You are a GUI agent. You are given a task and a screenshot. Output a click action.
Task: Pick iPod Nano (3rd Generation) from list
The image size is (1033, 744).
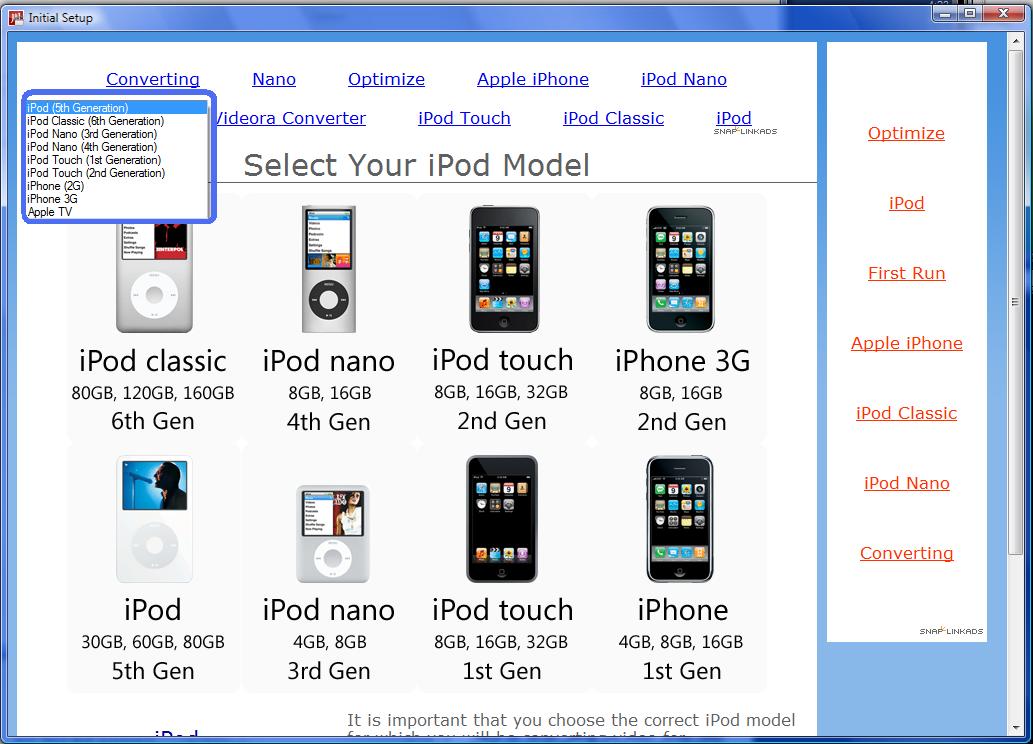point(117,134)
